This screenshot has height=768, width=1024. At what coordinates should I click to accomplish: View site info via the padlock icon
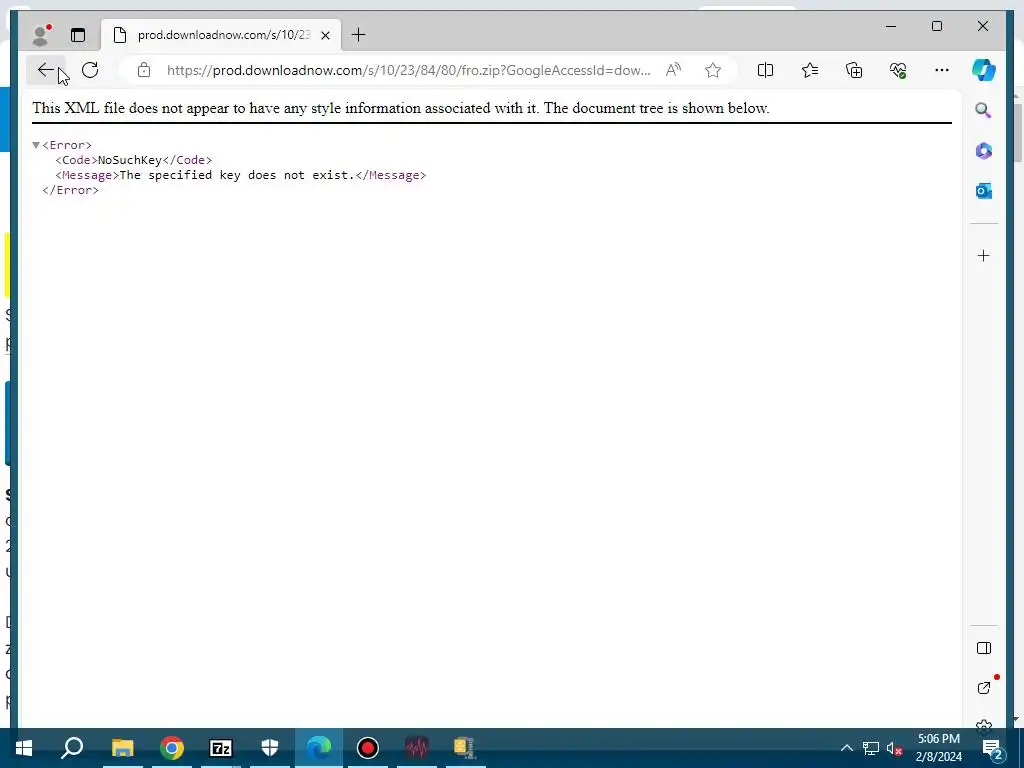pos(144,70)
